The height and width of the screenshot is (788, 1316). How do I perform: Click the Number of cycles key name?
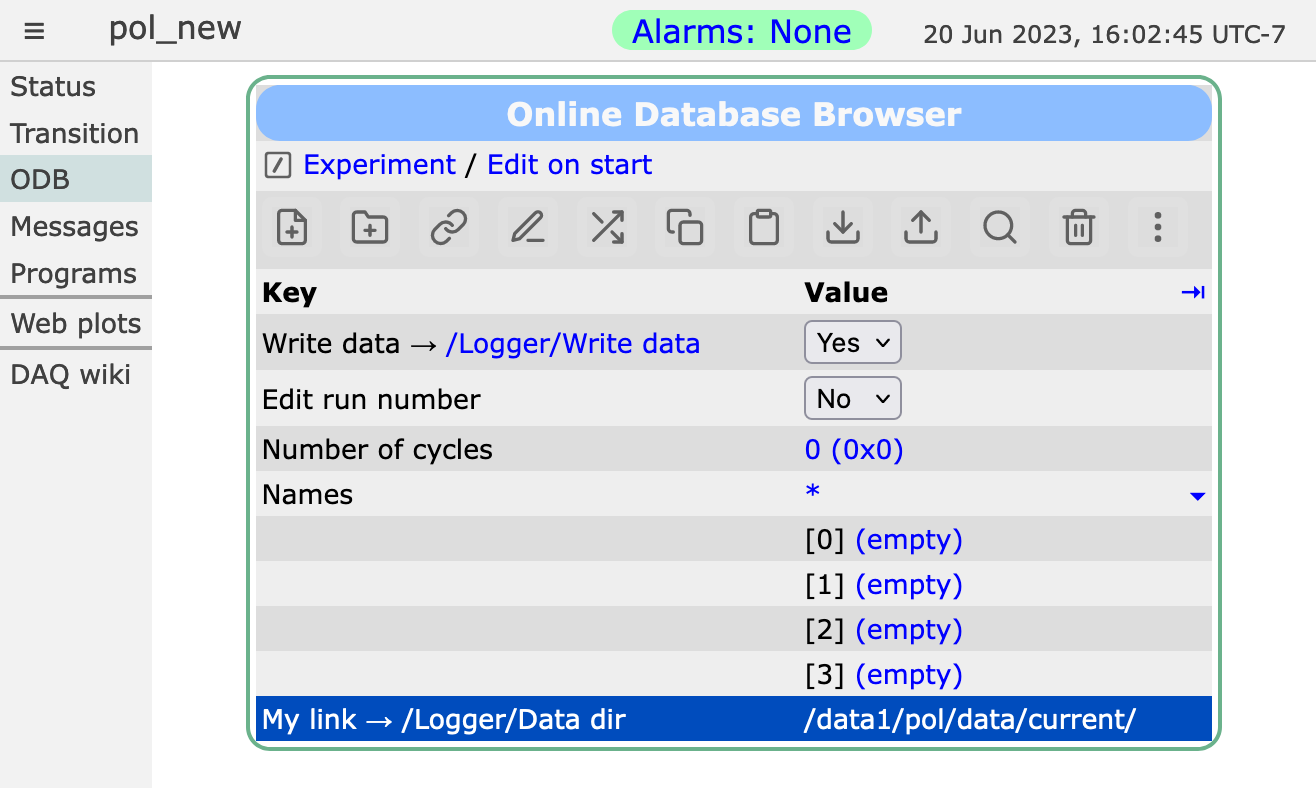click(377, 449)
